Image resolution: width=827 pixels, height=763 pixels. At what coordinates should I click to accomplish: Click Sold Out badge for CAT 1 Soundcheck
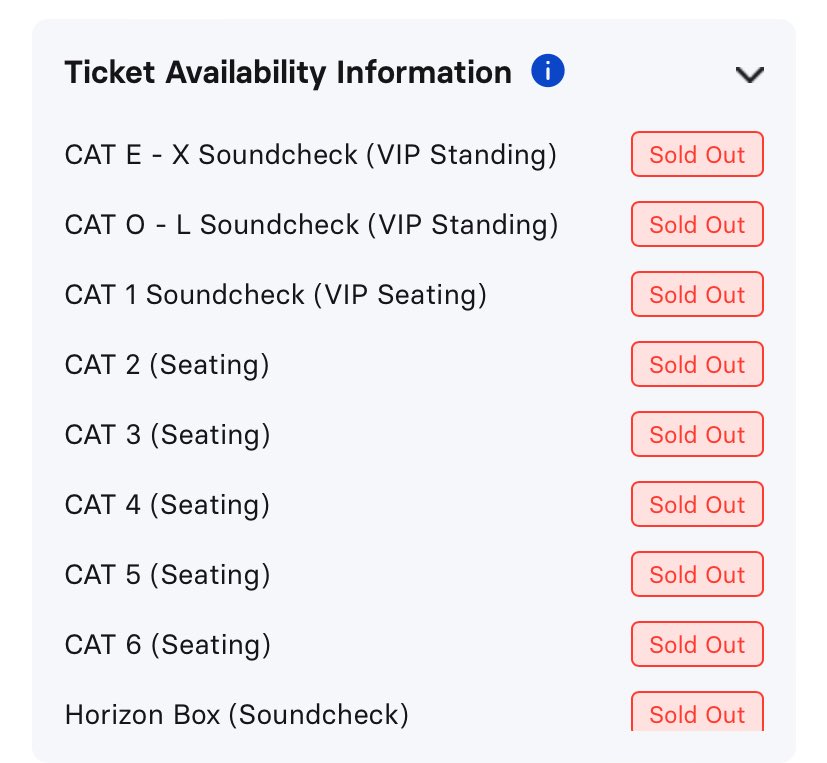point(697,295)
